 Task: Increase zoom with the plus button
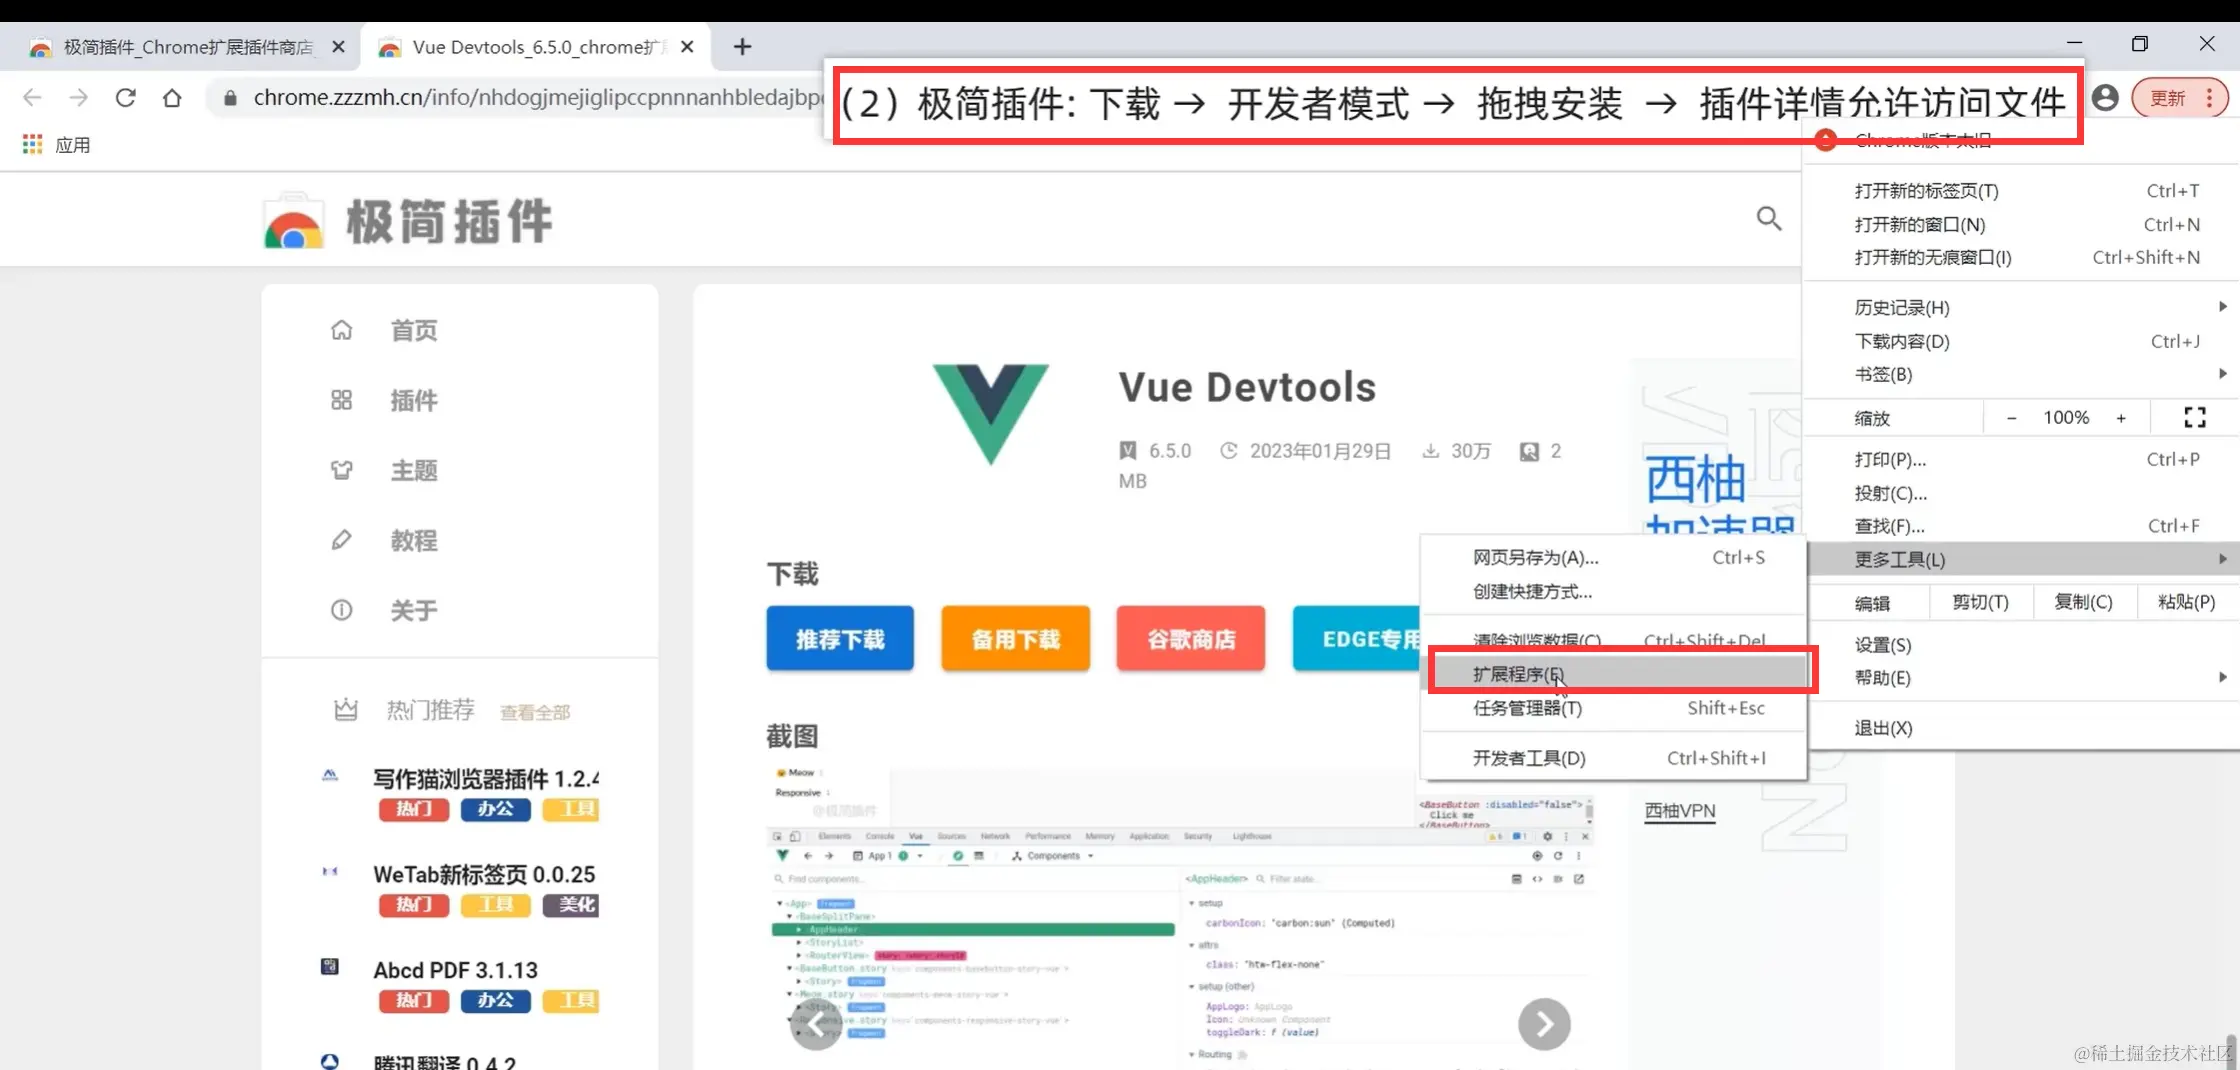coord(2121,418)
